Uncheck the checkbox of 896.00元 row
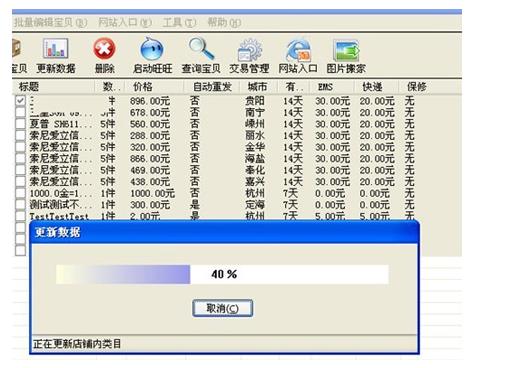515x368 pixels. [x=20, y=100]
